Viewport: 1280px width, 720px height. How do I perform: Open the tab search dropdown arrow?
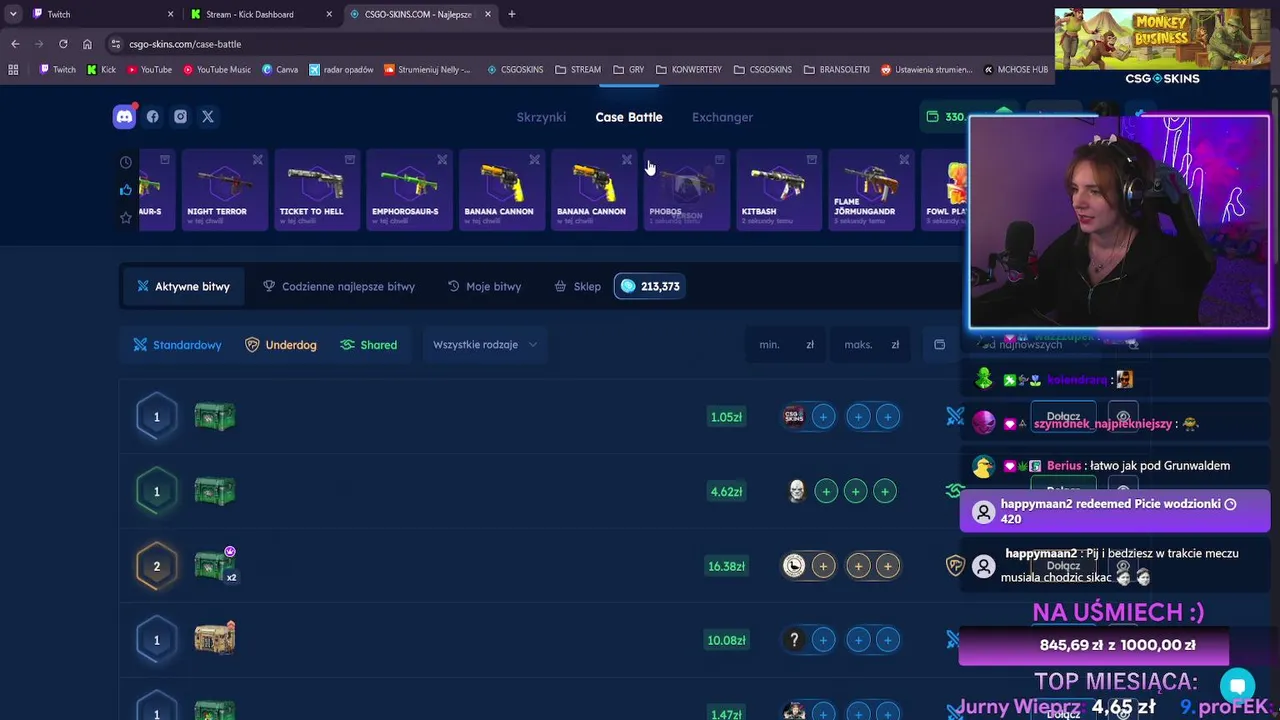point(13,14)
